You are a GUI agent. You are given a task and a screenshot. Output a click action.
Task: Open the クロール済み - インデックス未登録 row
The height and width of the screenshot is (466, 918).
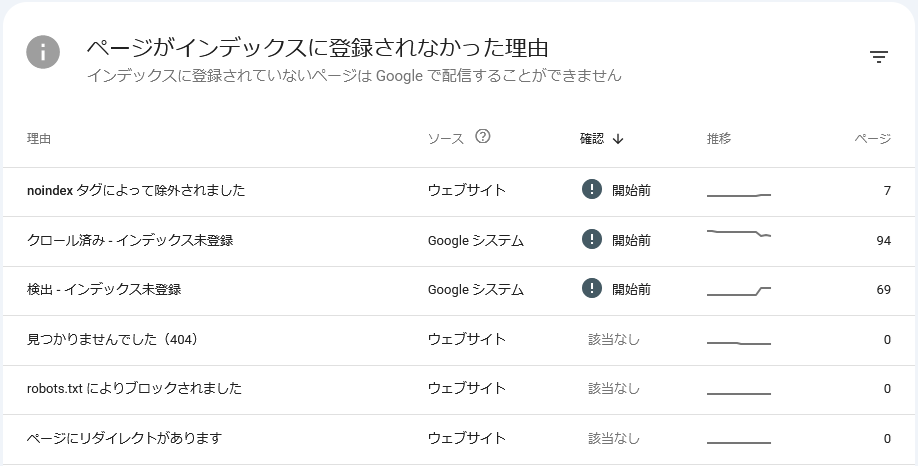tap(459, 241)
